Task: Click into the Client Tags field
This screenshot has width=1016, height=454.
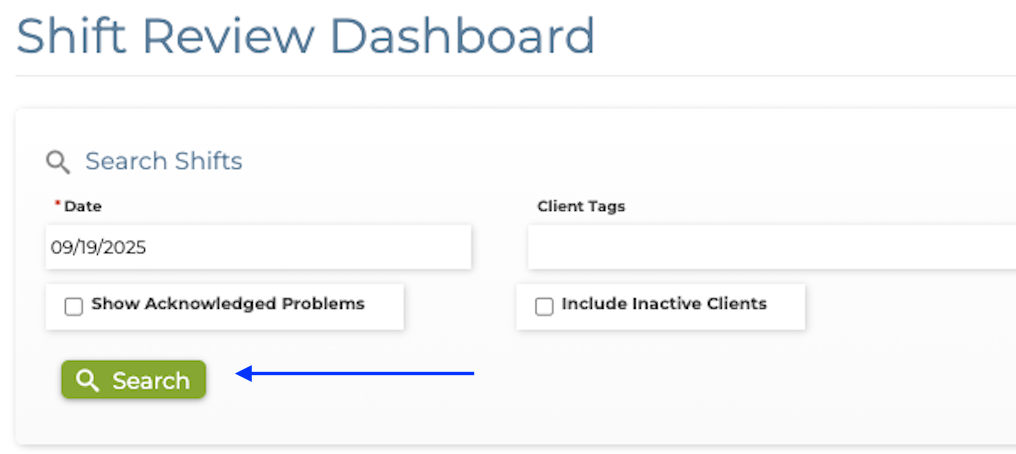Action: [770, 247]
